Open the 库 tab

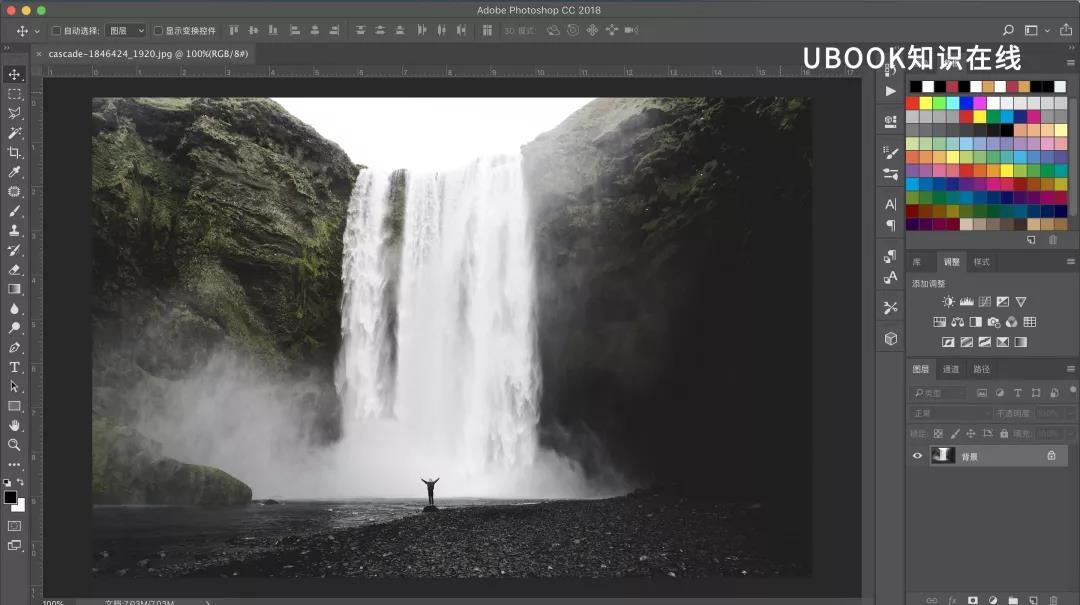click(917, 262)
